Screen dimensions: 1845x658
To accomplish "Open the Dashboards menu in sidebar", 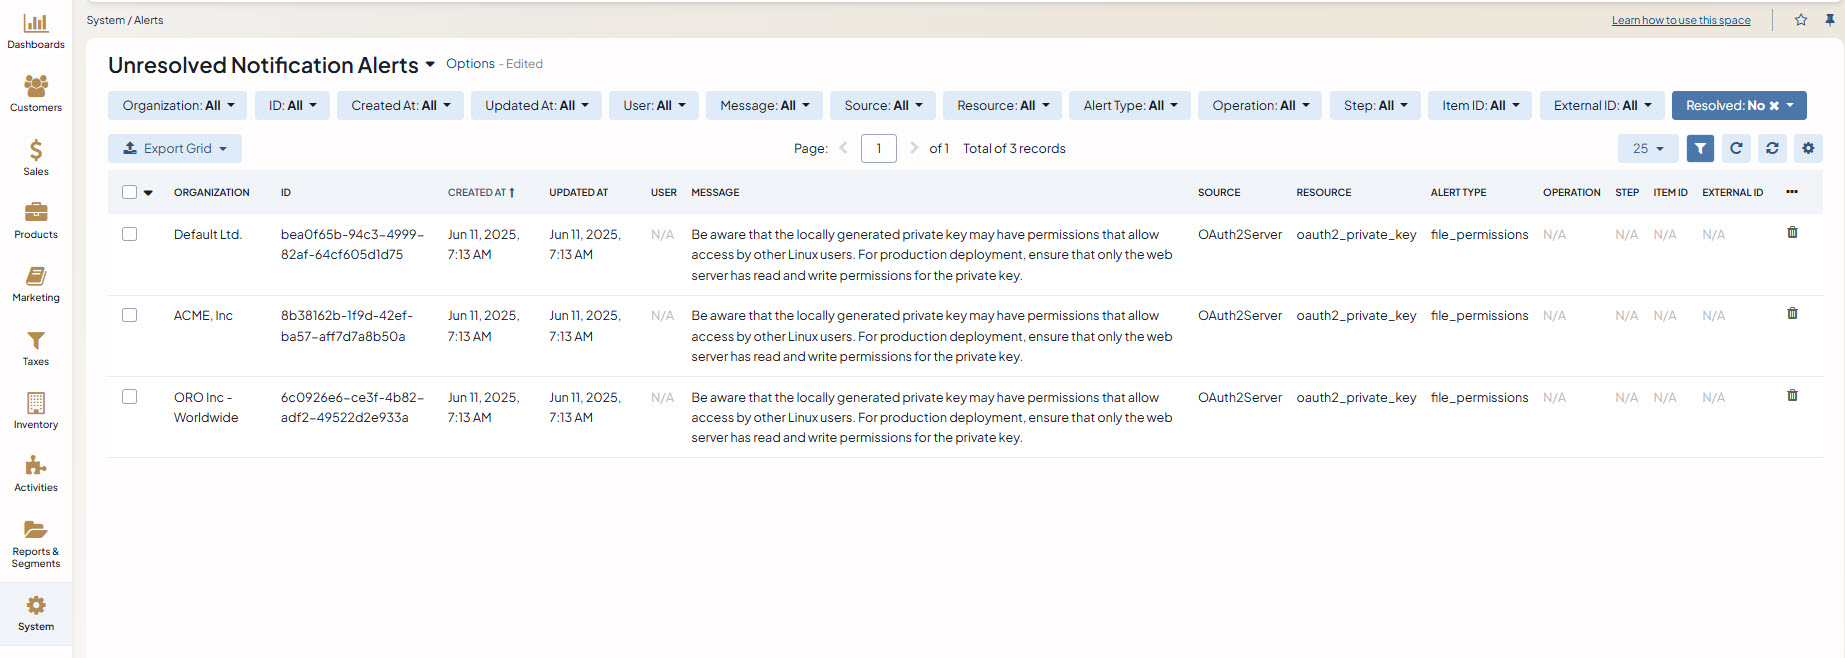I will point(36,31).
